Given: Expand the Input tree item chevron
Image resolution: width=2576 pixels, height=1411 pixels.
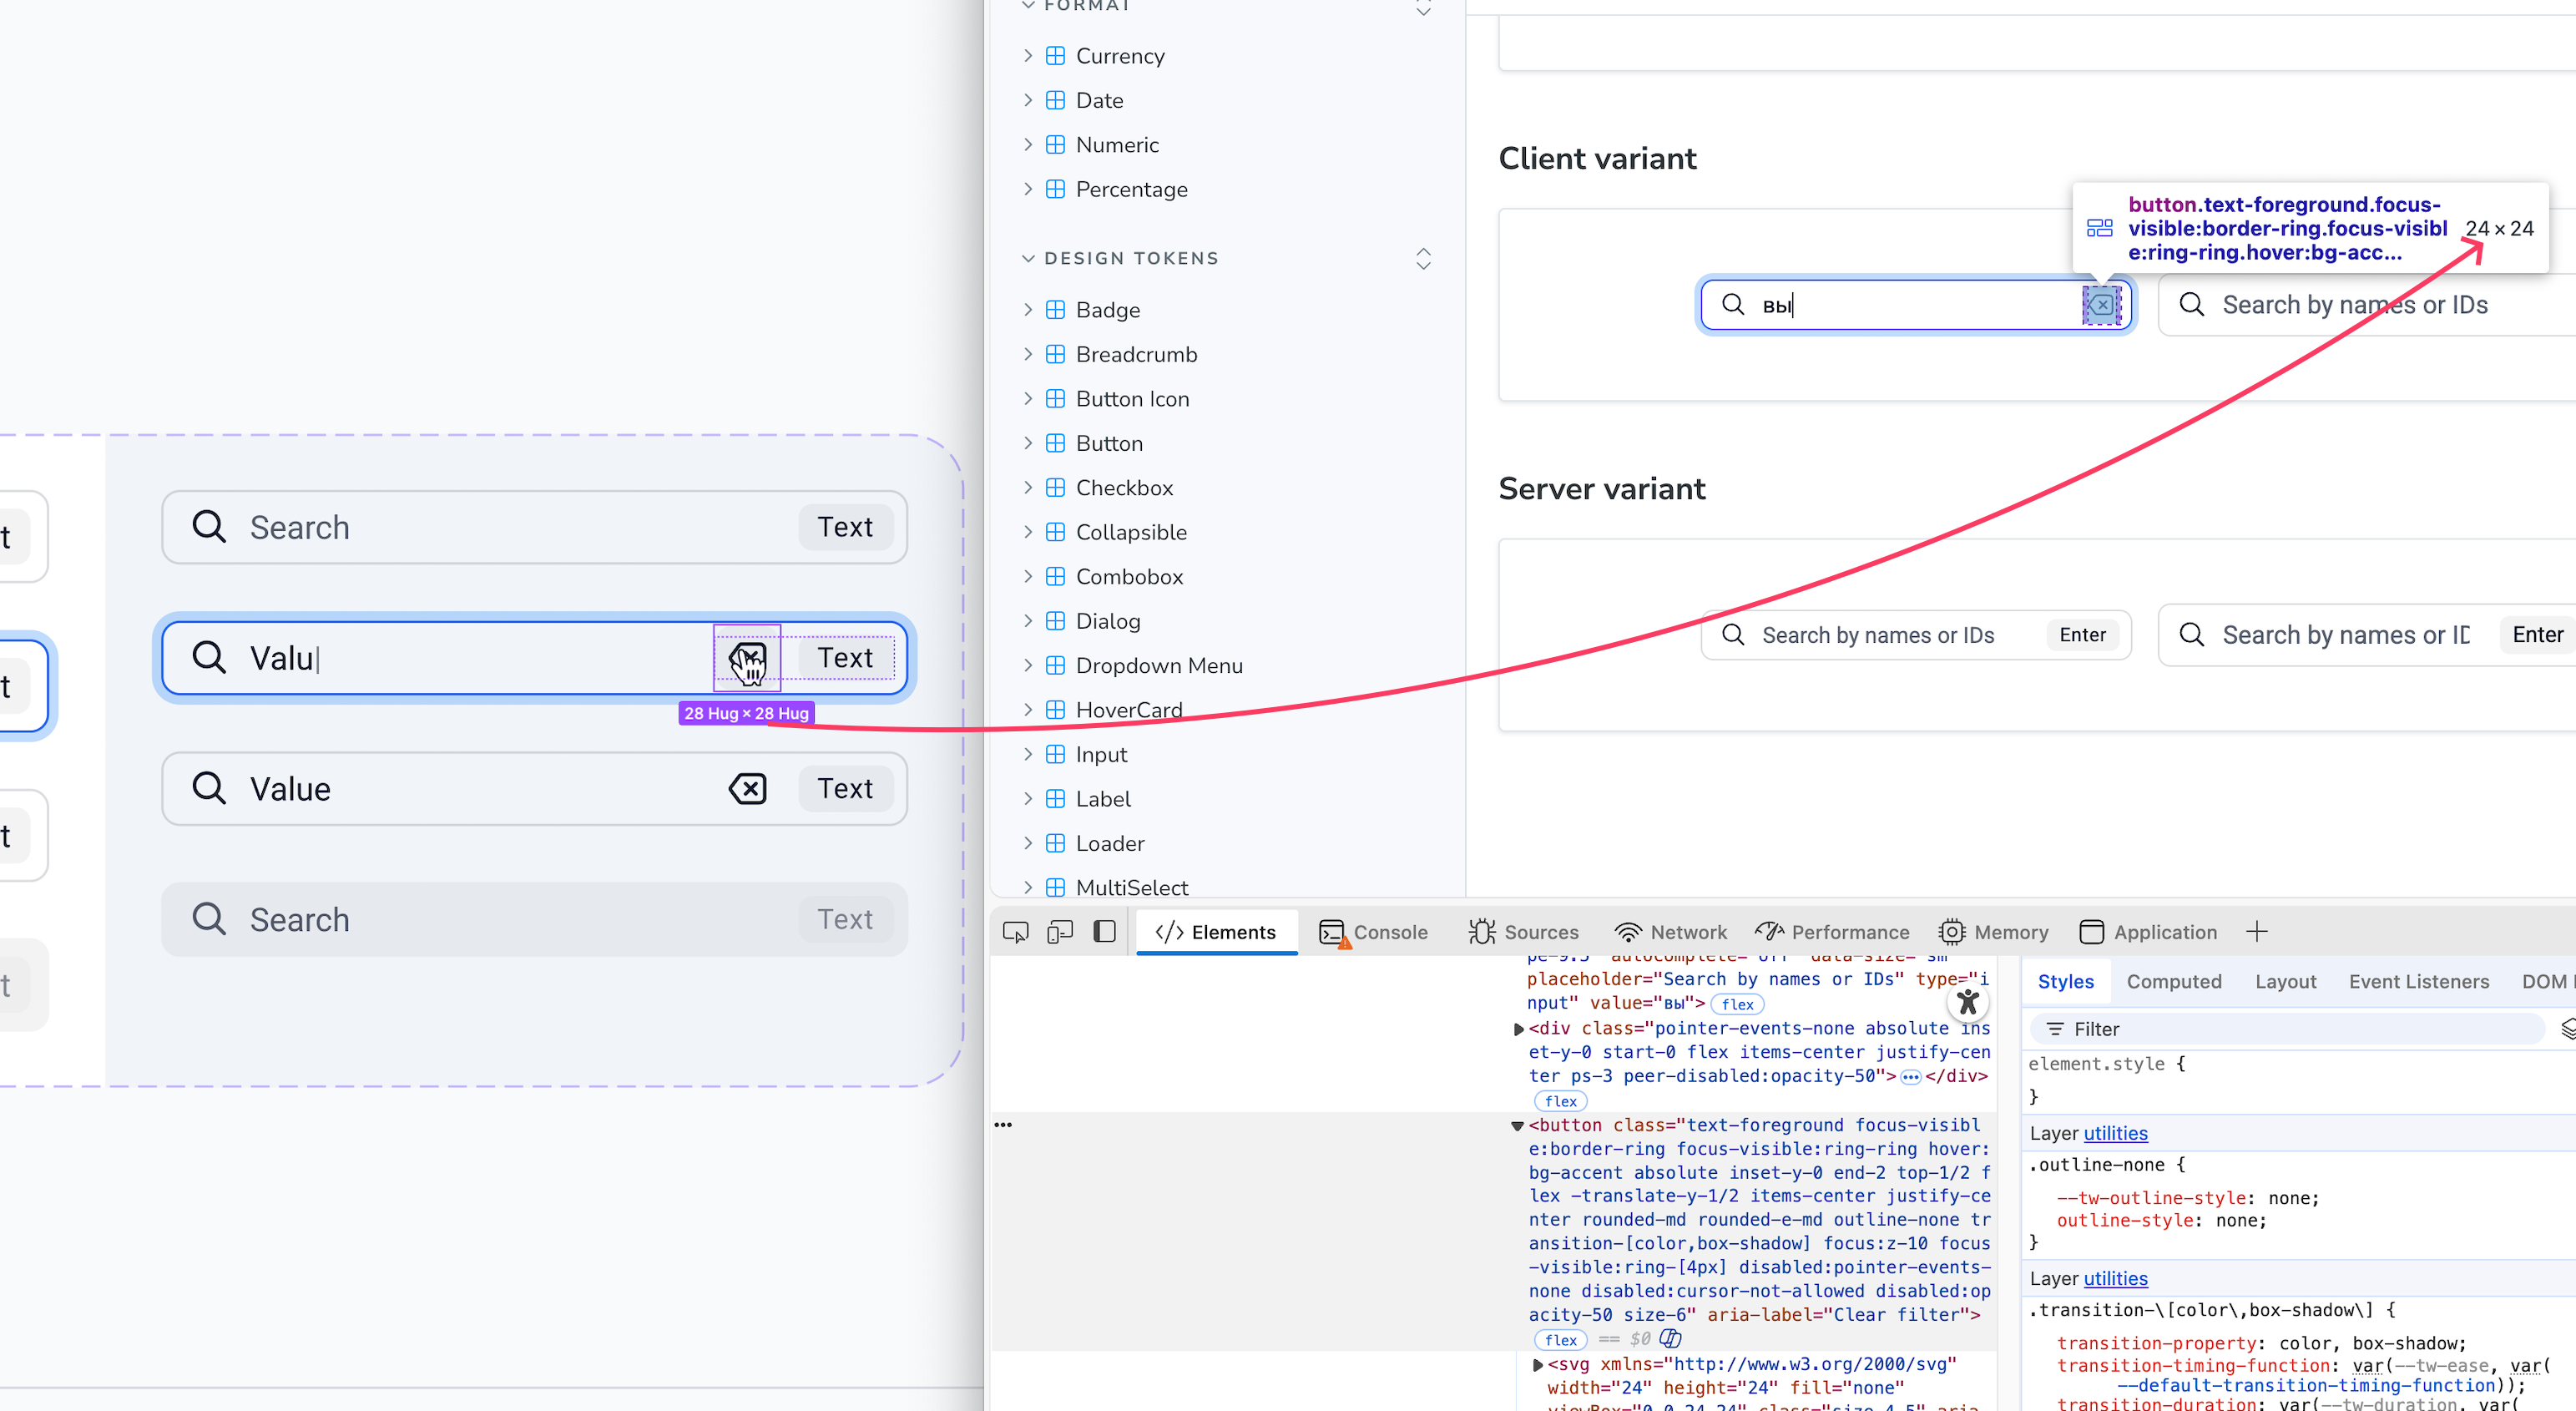Looking at the screenshot, I should point(1028,754).
